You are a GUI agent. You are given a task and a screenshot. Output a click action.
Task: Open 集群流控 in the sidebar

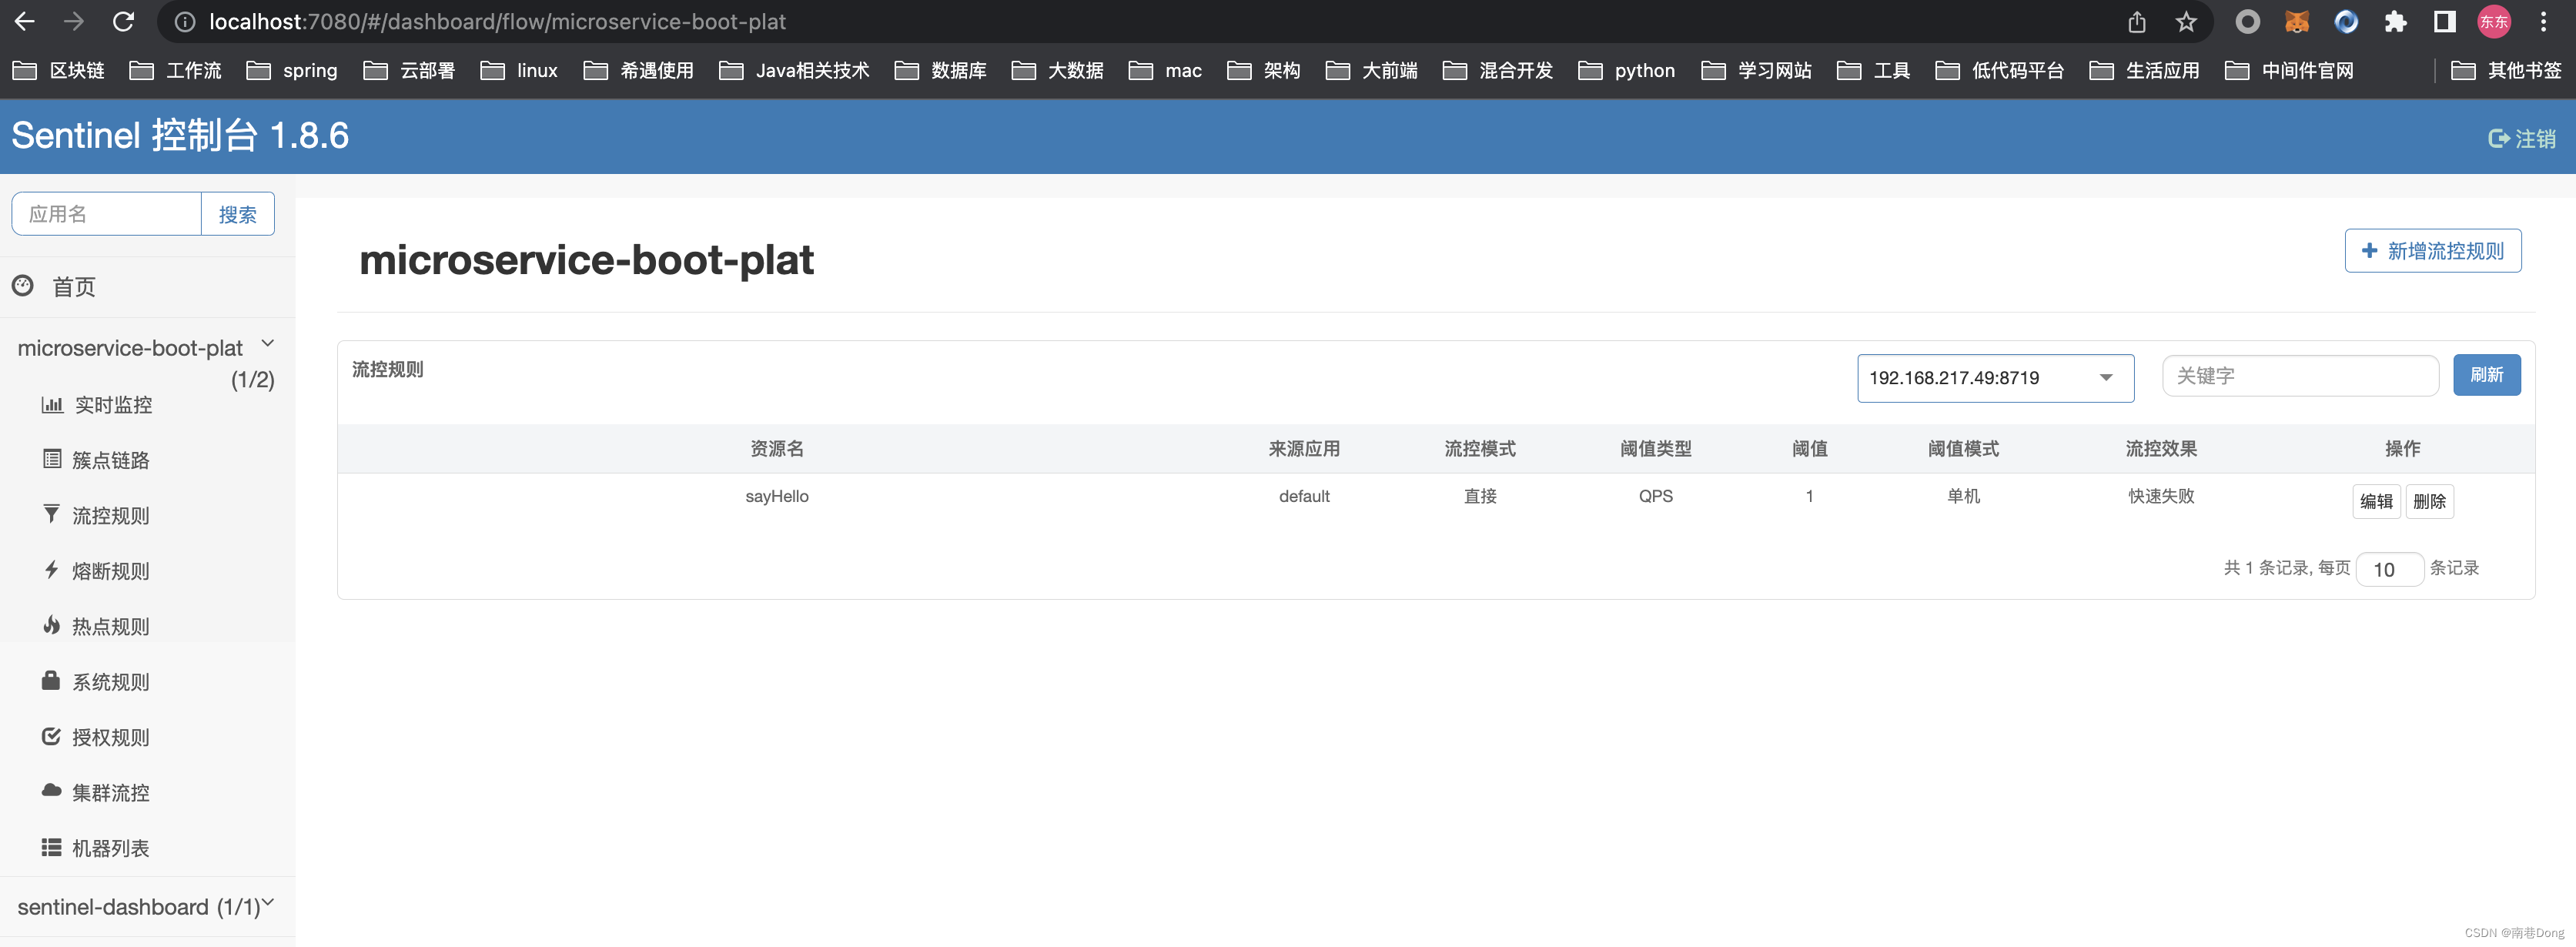point(110,792)
